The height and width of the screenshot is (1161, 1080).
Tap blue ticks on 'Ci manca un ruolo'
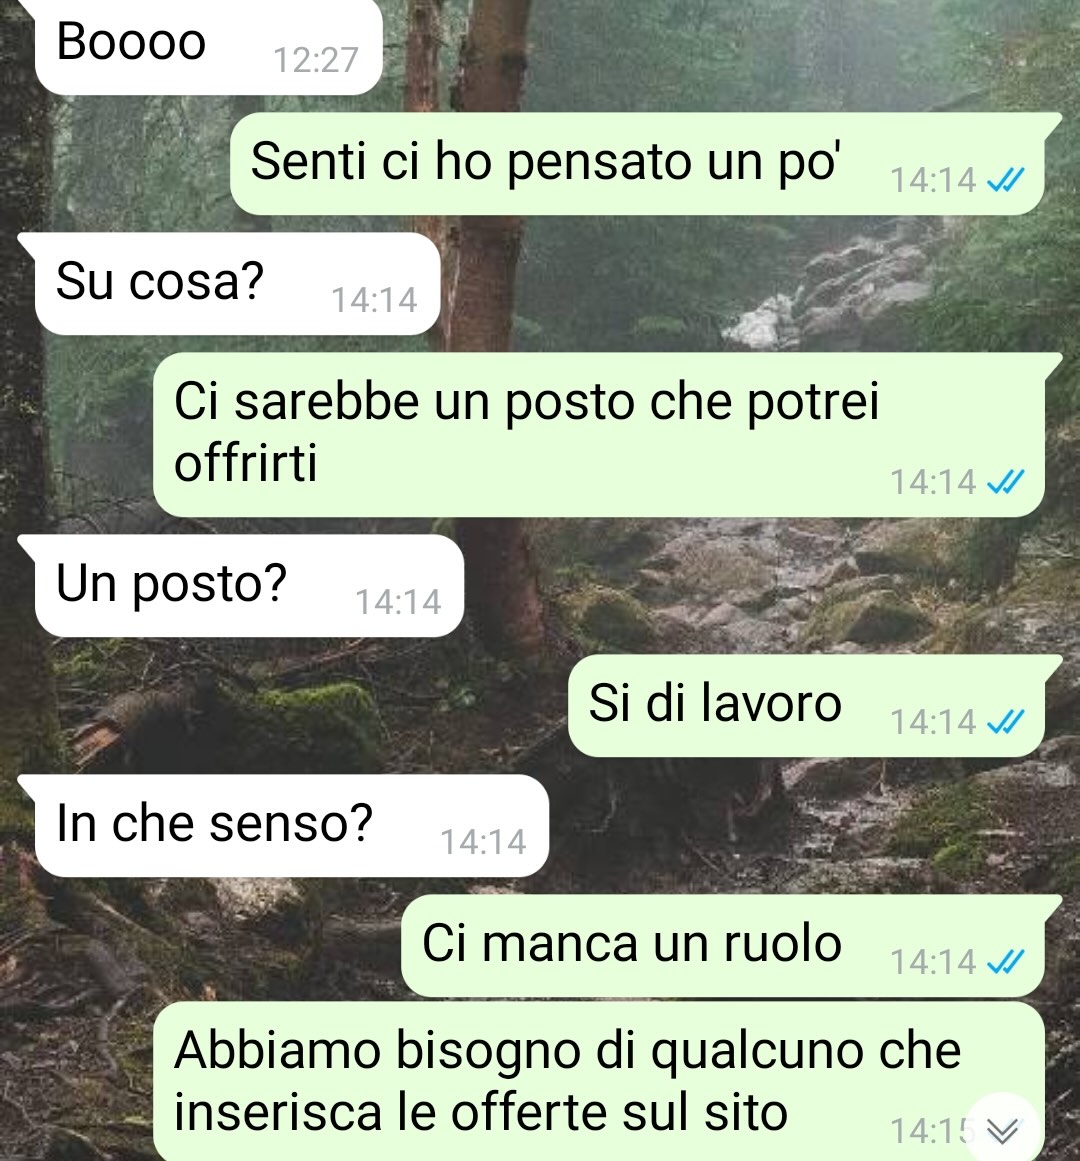tap(1007, 962)
